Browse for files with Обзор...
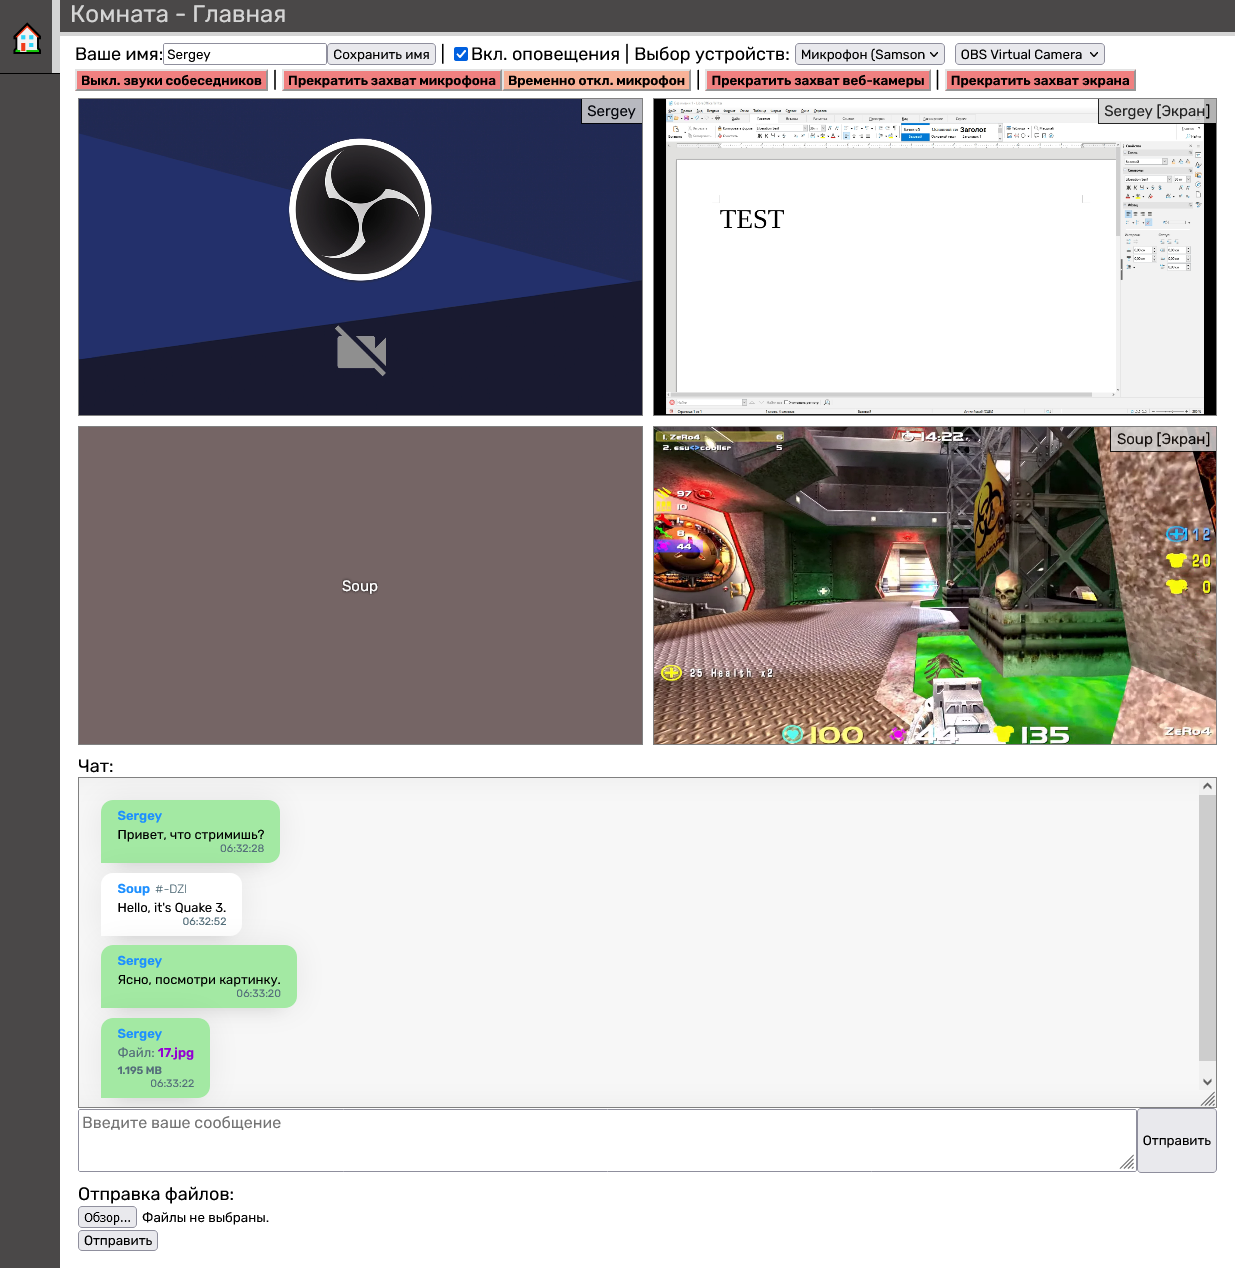This screenshot has width=1235, height=1268. pyautogui.click(x=107, y=1217)
